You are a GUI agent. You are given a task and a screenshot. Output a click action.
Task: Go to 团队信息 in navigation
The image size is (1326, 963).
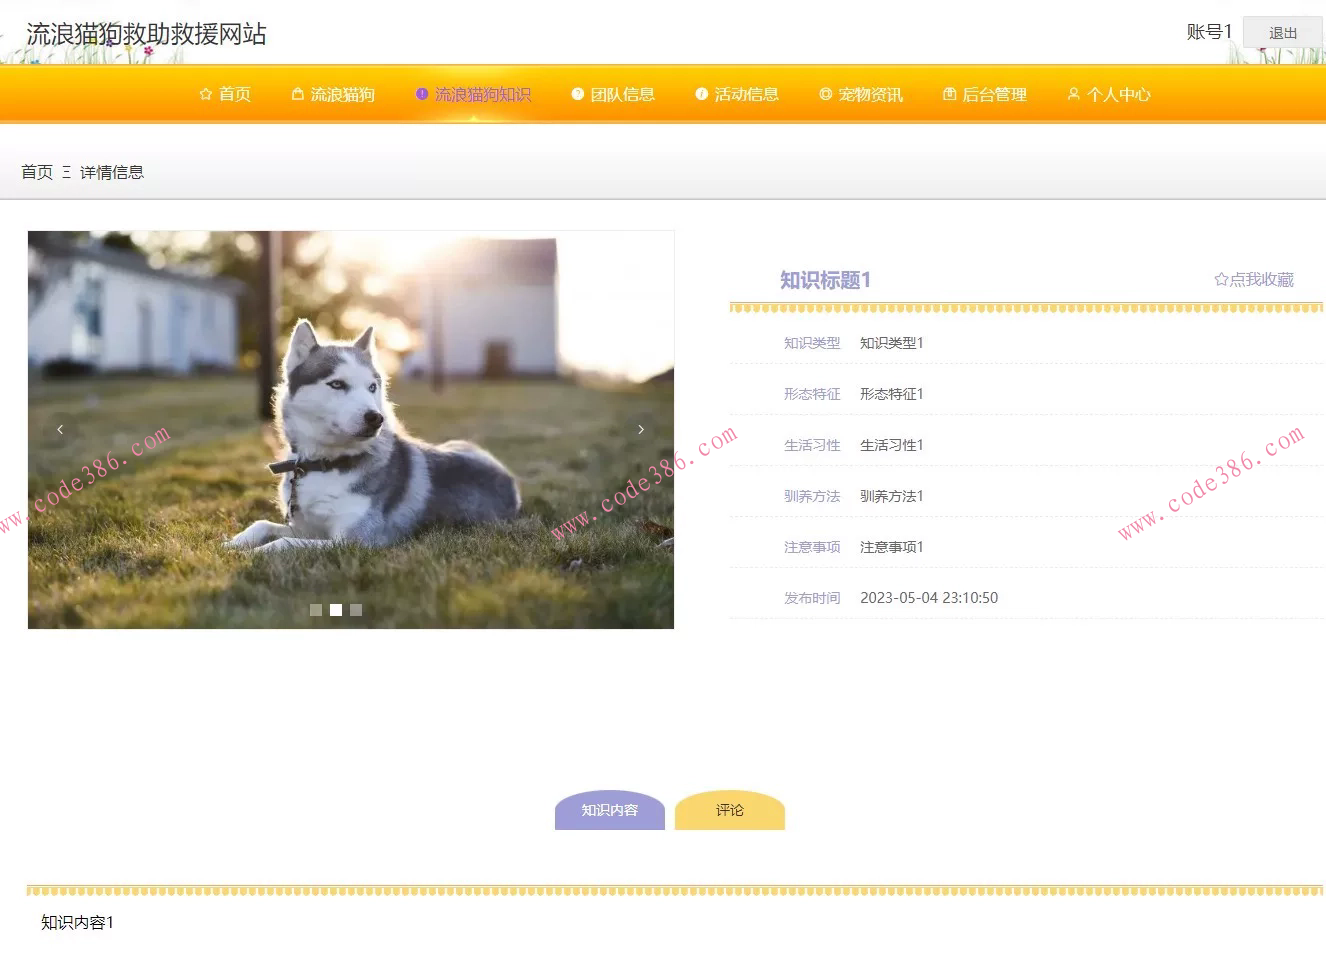click(x=613, y=94)
